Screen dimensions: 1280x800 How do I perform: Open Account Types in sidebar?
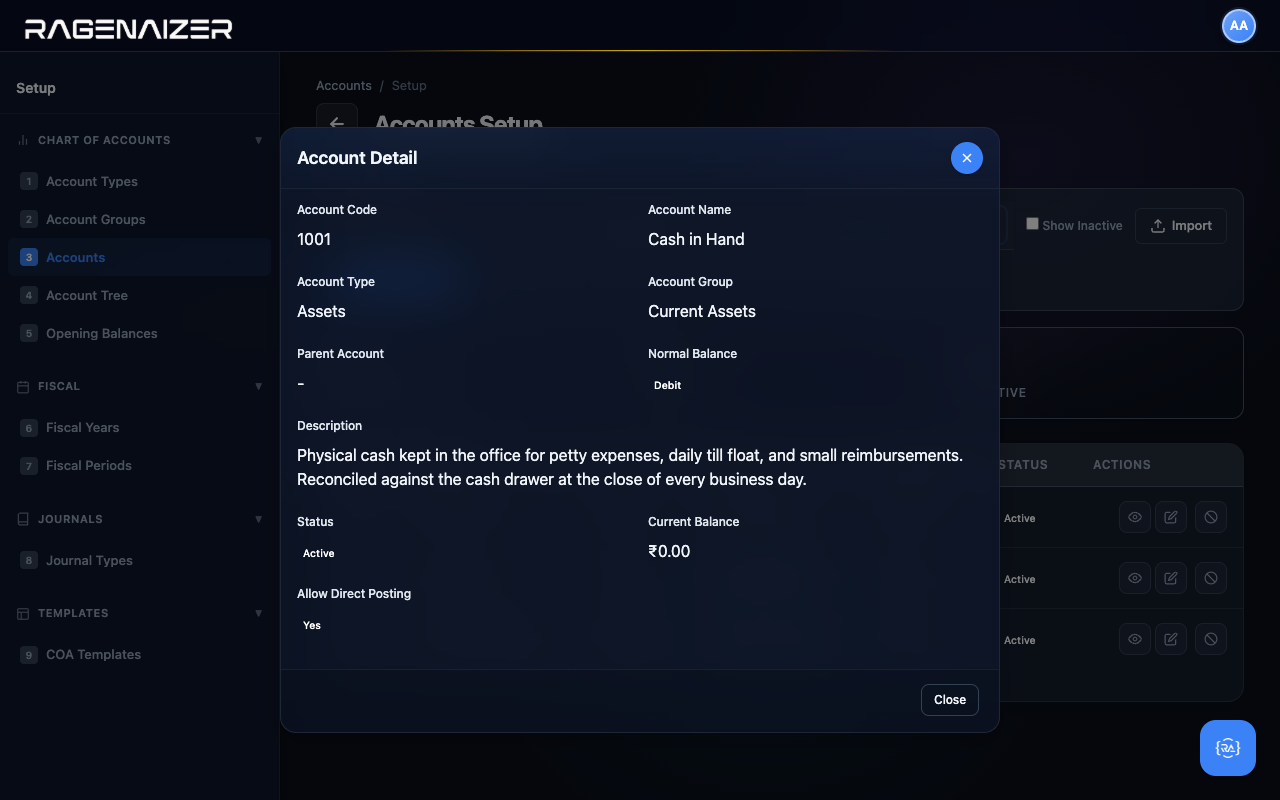139,181
